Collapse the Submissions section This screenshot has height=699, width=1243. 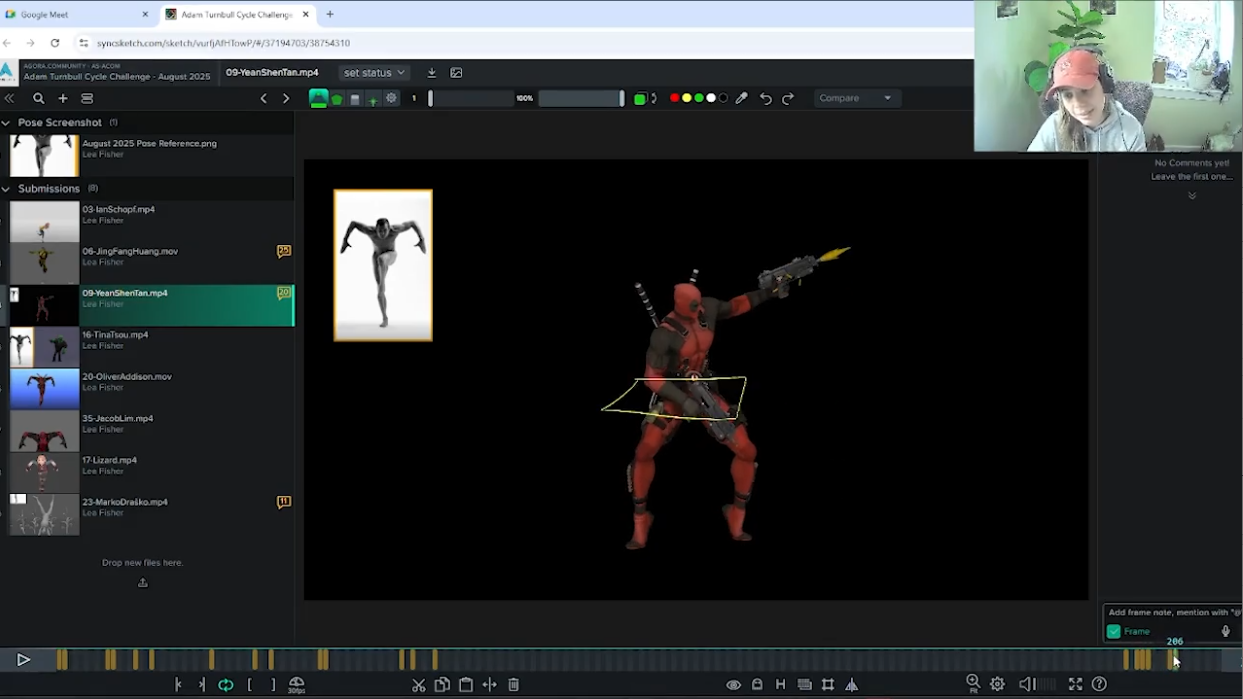[6, 188]
